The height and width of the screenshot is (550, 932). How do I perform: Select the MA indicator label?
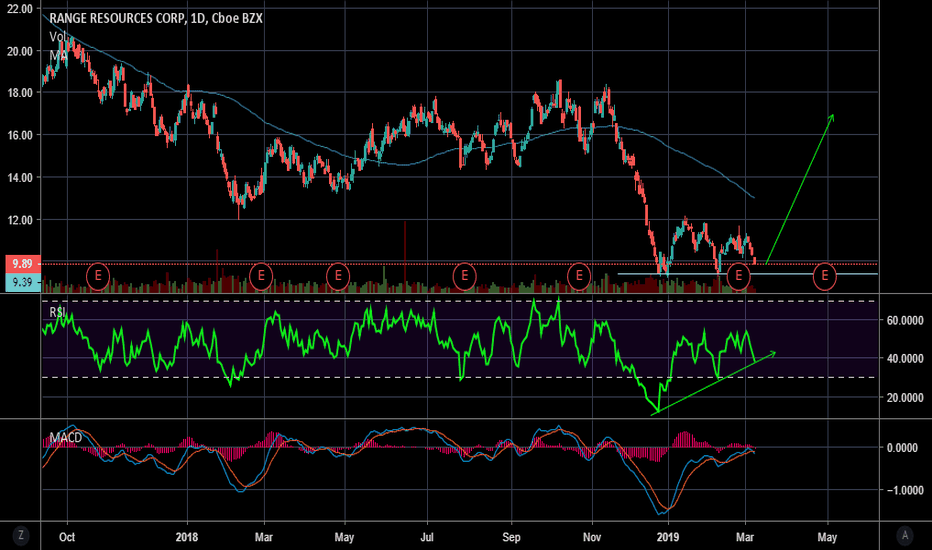click(58, 55)
